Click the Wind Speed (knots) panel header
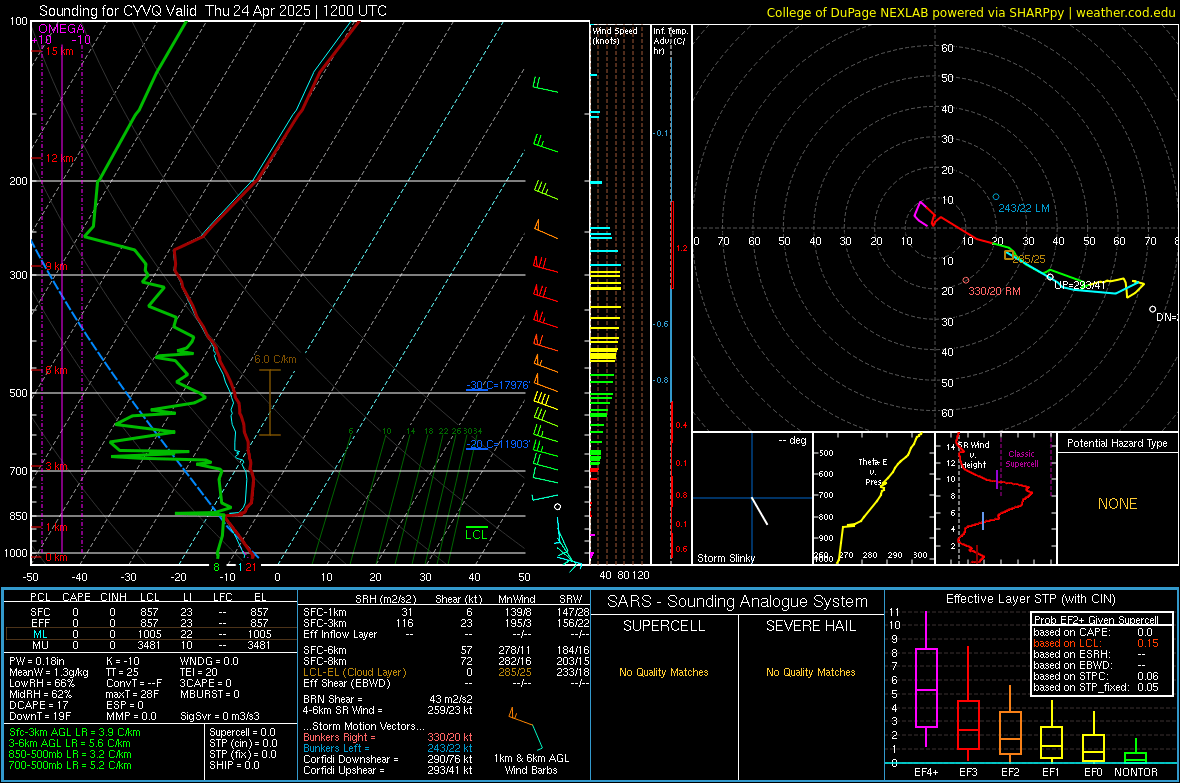1180x783 pixels. click(x=615, y=35)
